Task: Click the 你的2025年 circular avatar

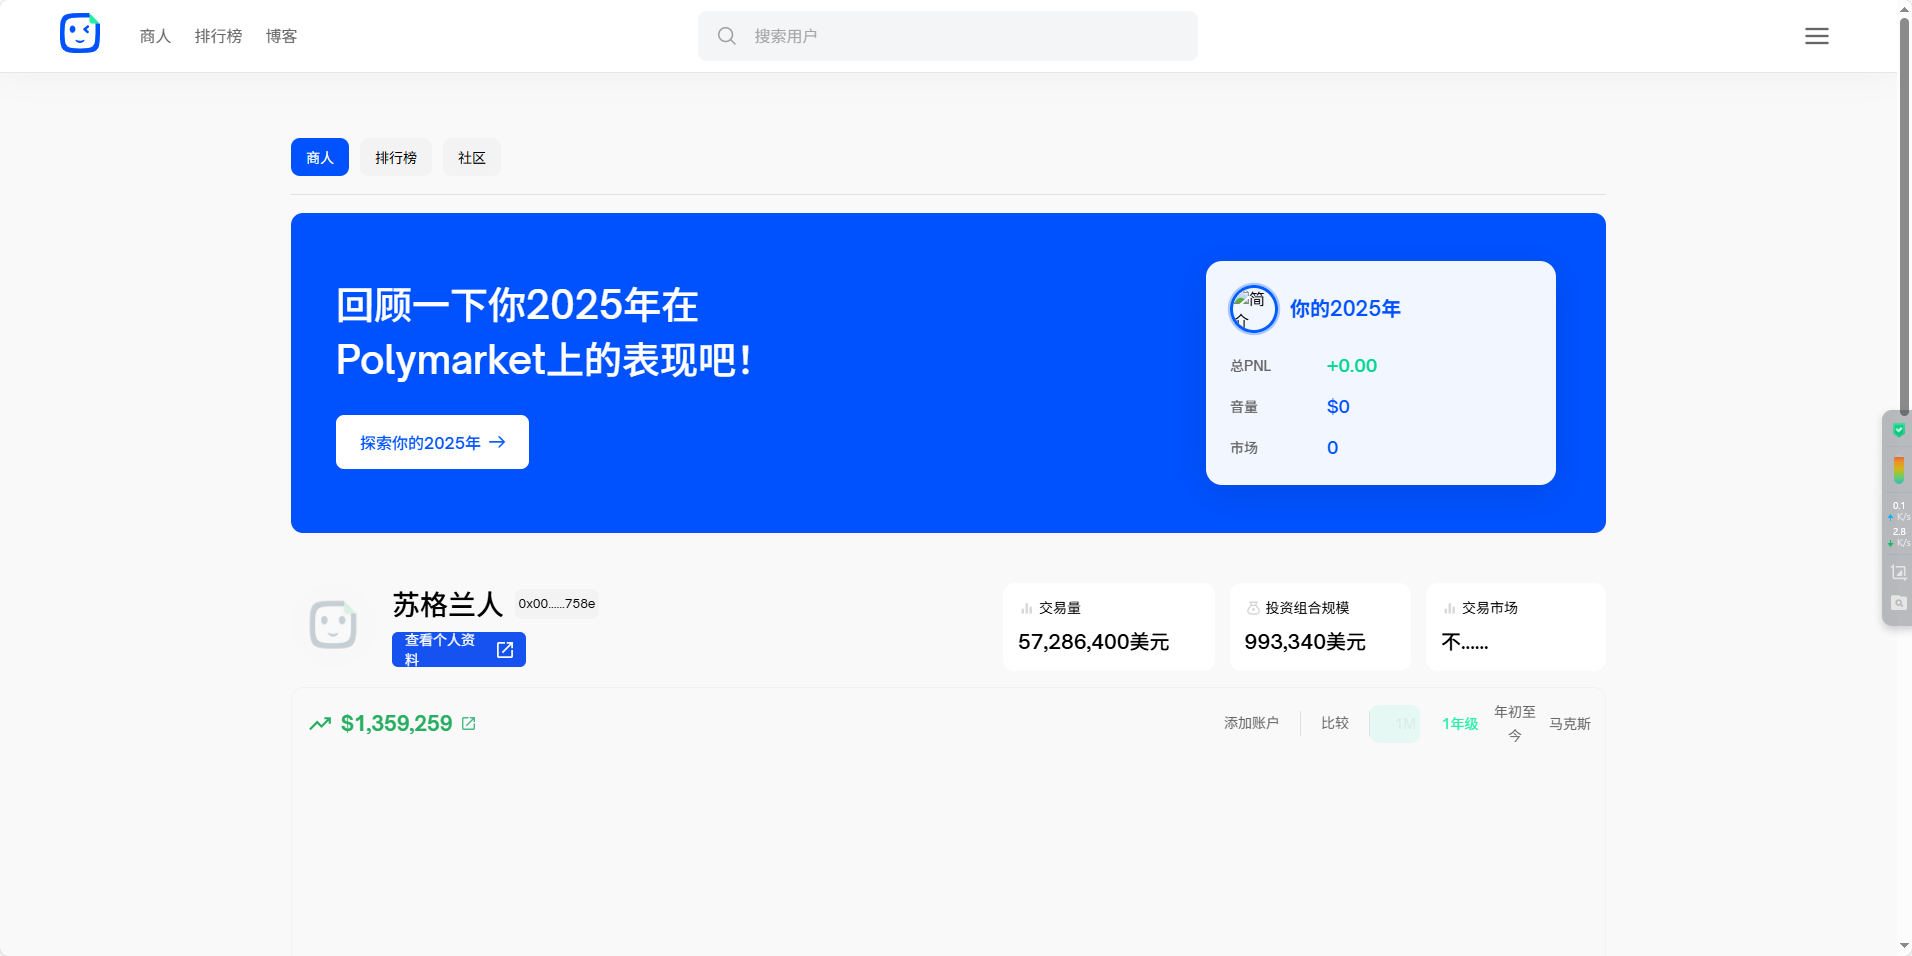Action: (x=1253, y=308)
